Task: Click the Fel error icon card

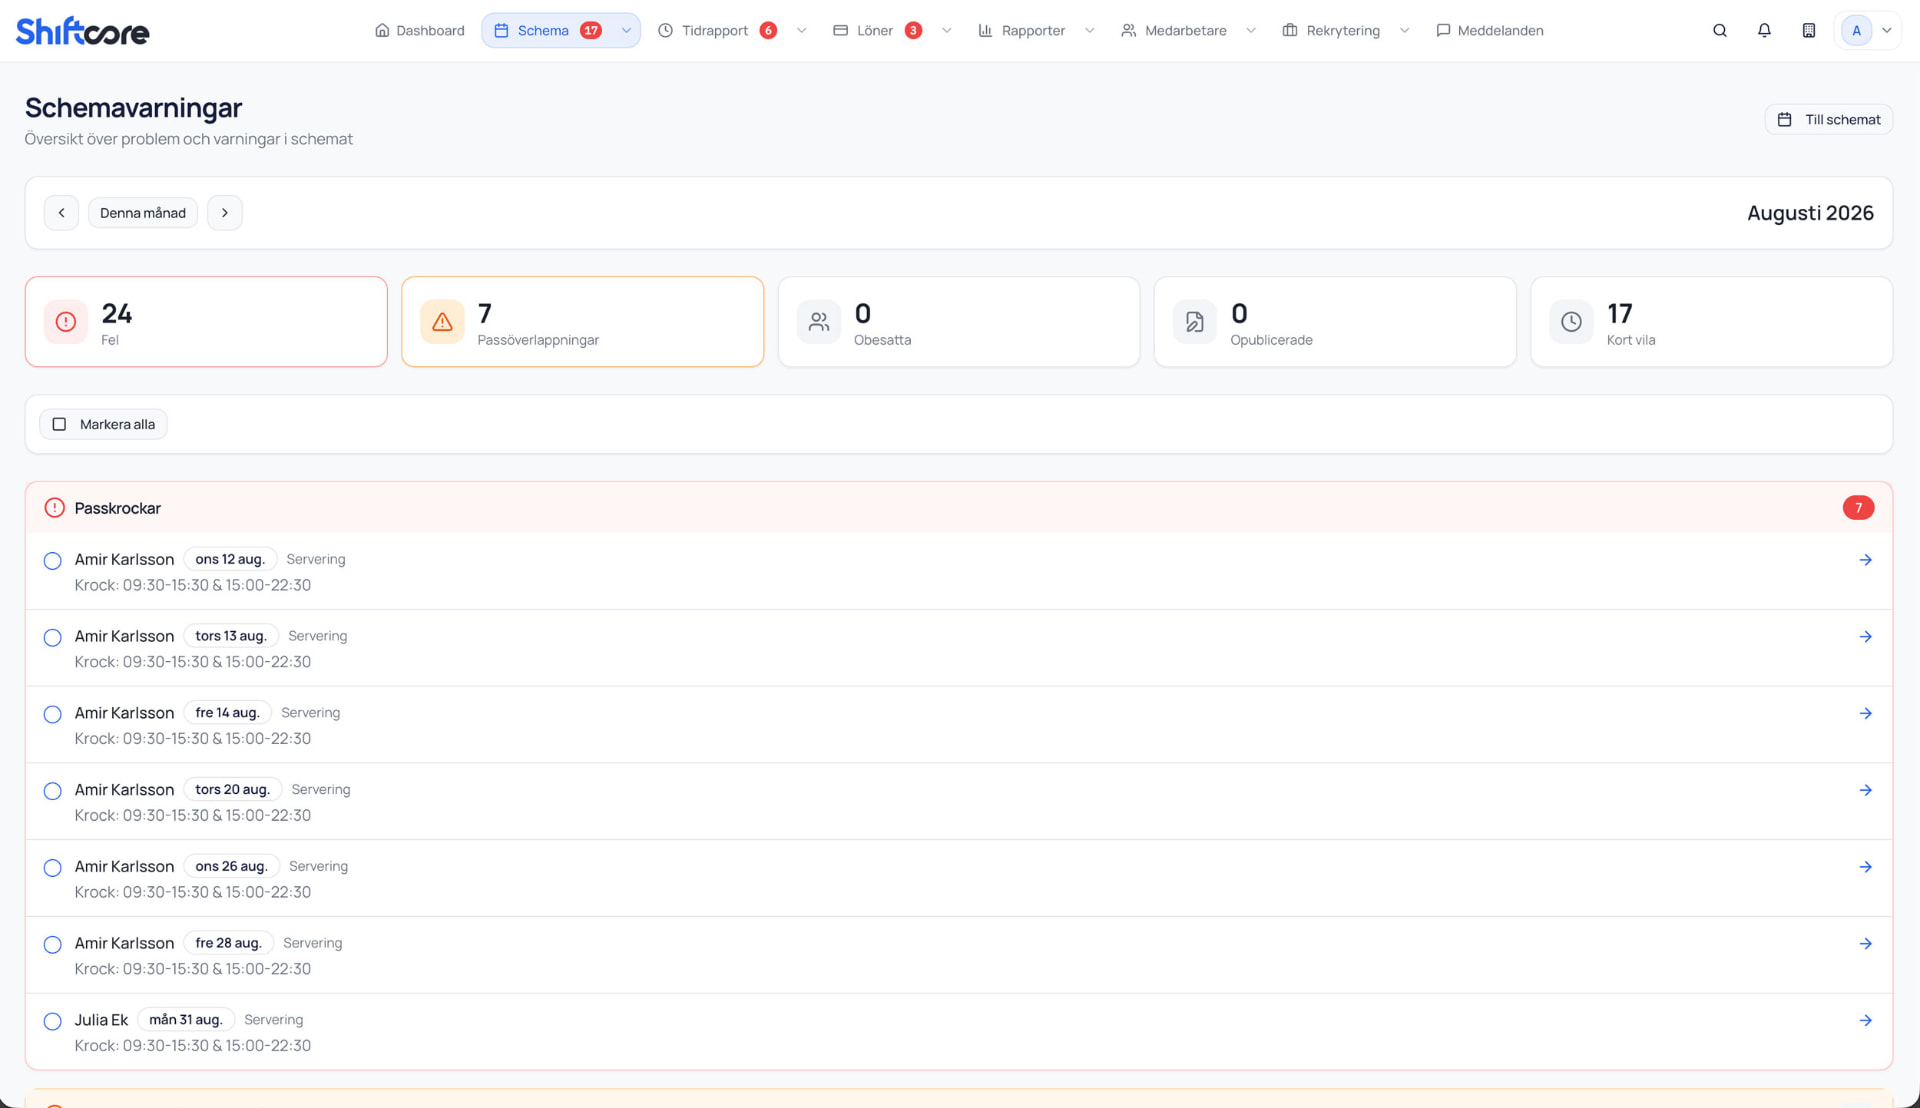Action: 66,322
